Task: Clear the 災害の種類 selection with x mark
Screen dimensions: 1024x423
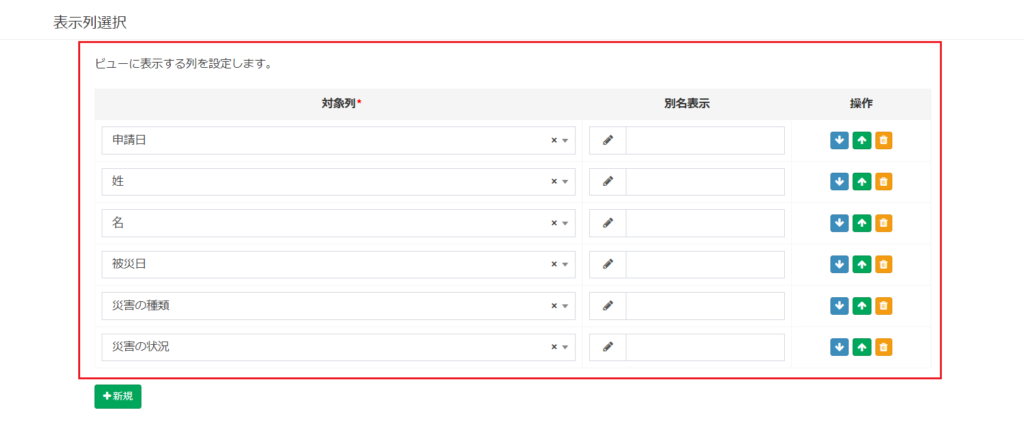Action: [x=554, y=306]
